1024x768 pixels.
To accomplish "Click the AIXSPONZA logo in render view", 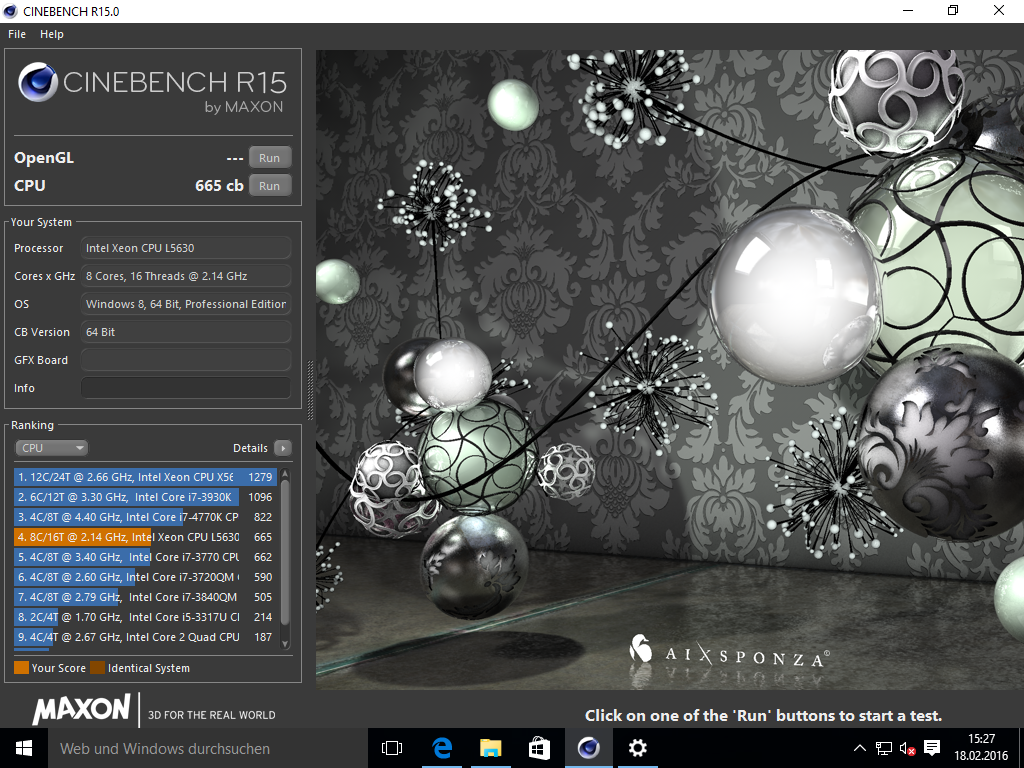I will (729, 654).
